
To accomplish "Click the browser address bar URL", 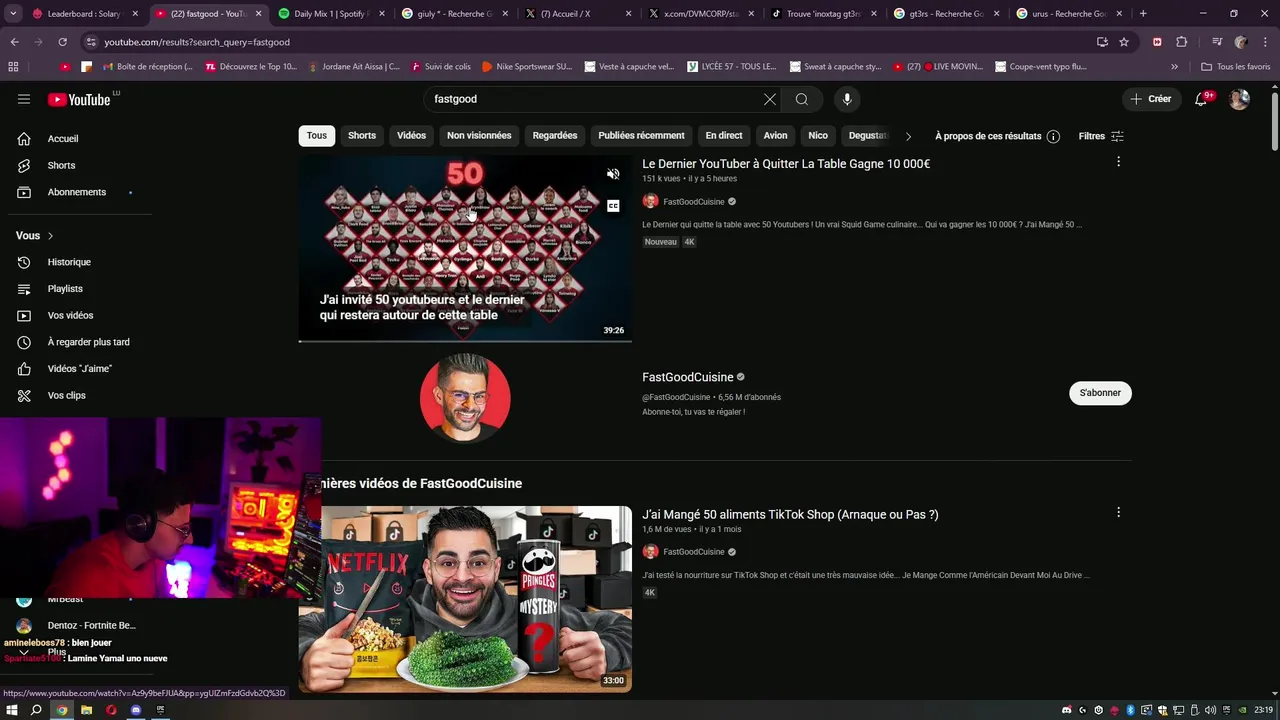I will click(197, 42).
